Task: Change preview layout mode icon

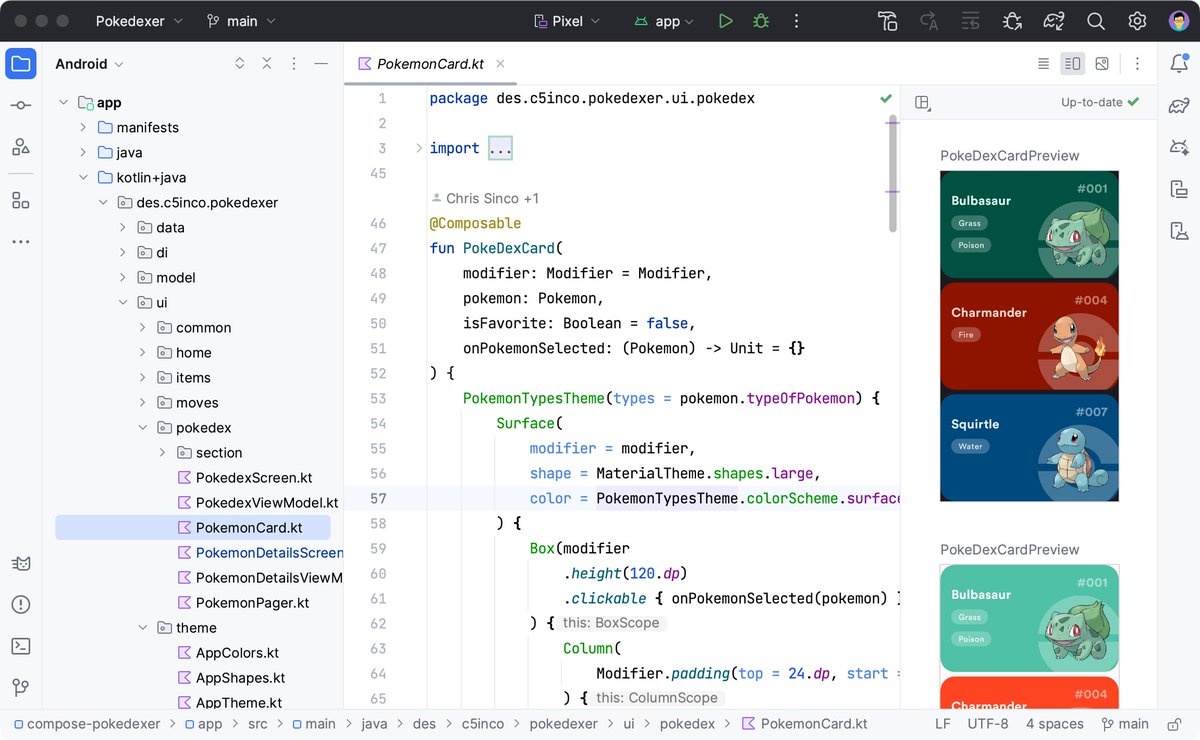Action: (923, 102)
